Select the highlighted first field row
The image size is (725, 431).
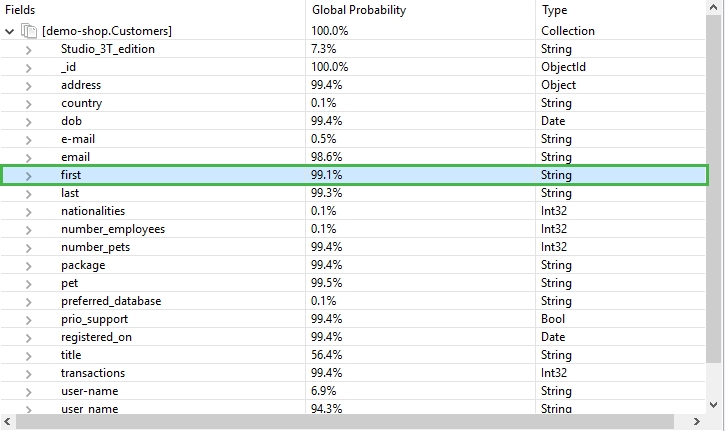(x=353, y=175)
